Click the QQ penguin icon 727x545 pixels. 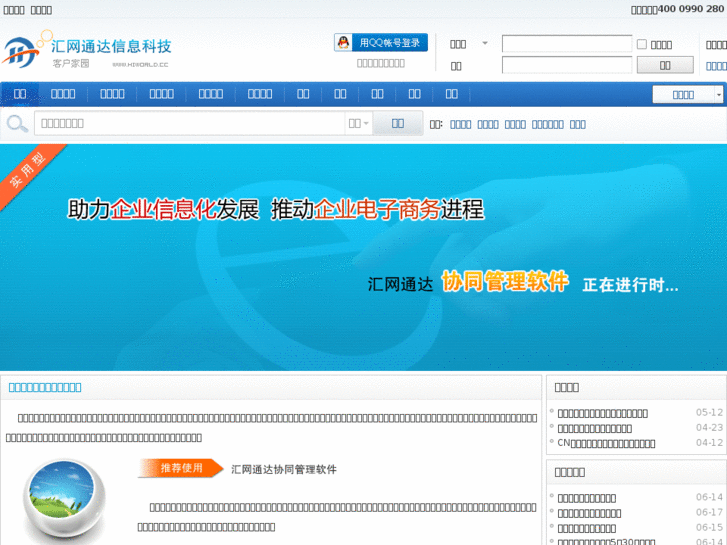[343, 43]
